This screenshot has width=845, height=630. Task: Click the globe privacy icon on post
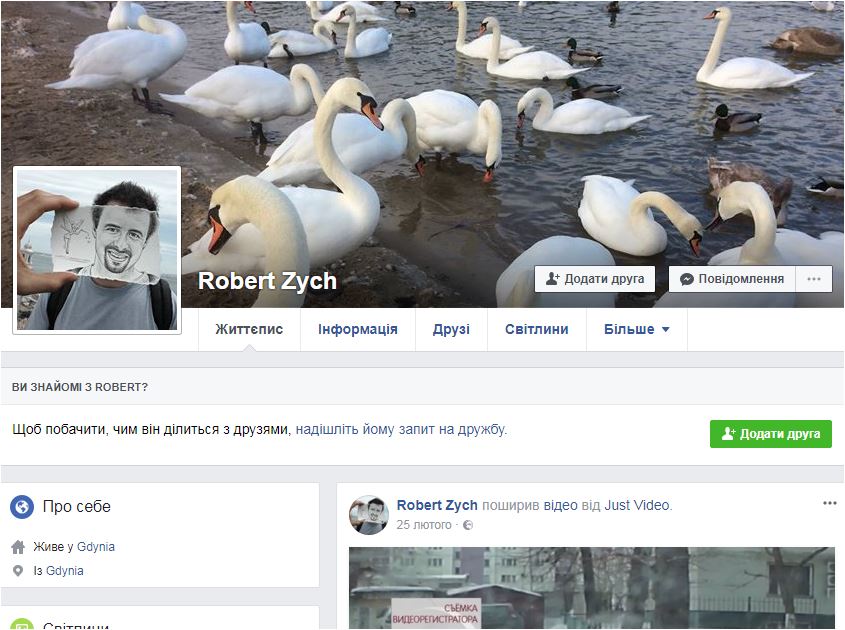(468, 525)
